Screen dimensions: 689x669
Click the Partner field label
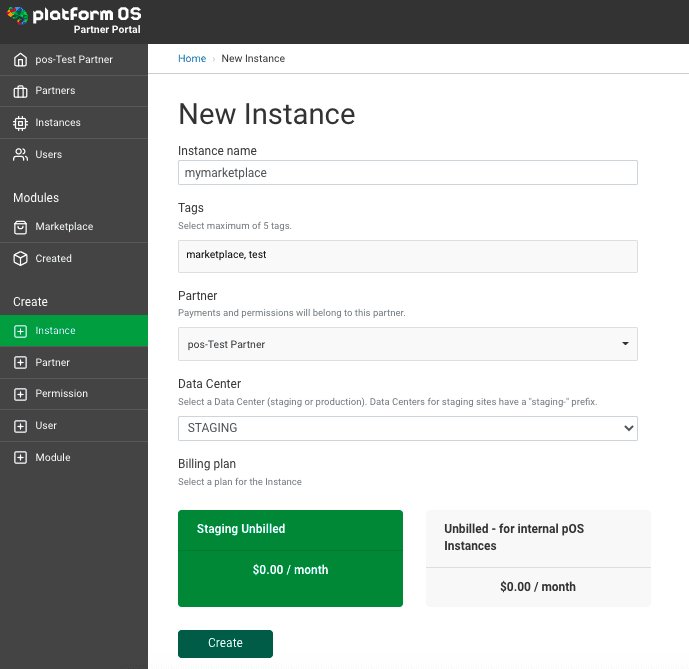click(198, 296)
